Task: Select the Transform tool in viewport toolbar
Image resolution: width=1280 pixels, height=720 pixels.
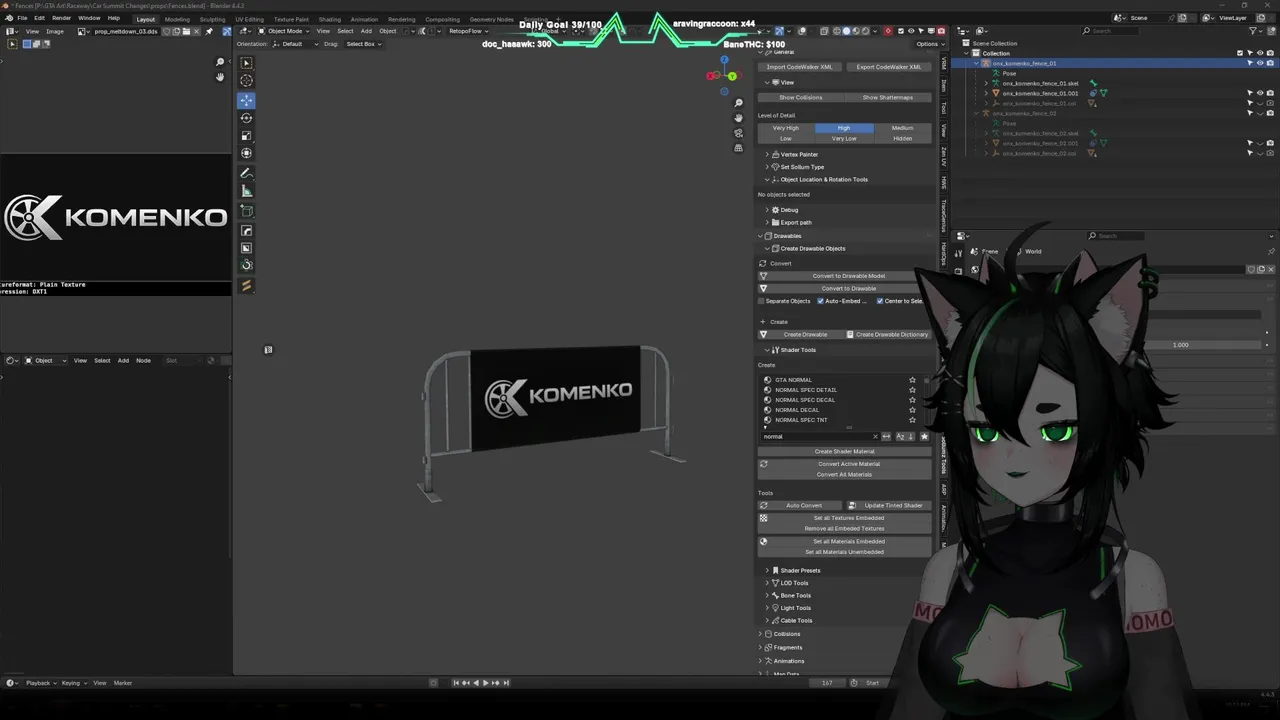Action: pyautogui.click(x=246, y=154)
